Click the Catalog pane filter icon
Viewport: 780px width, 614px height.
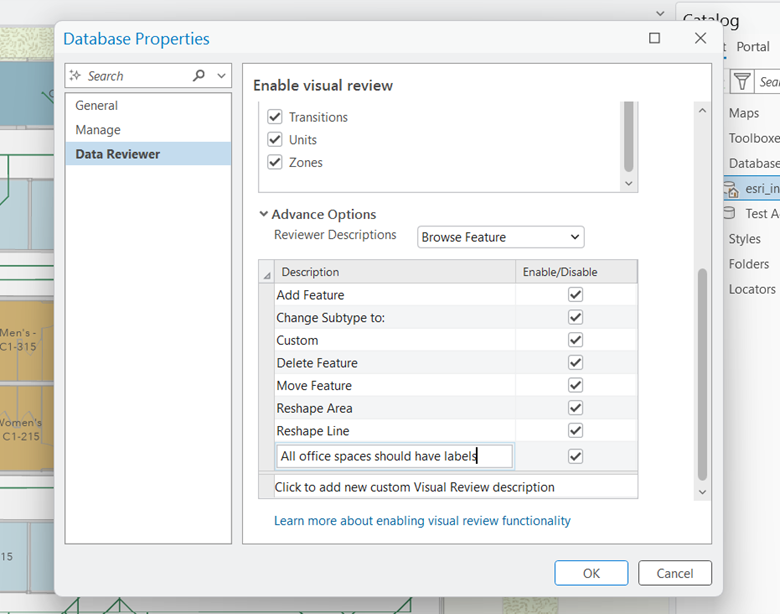(741, 82)
